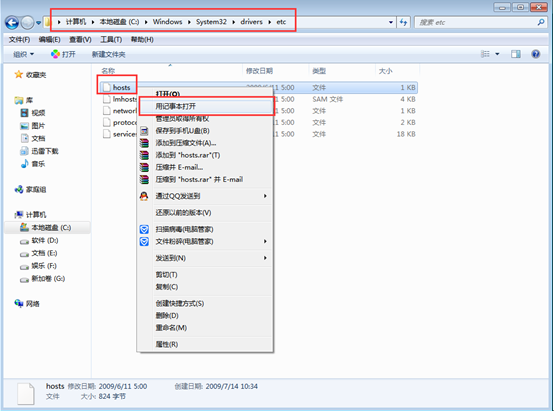Toggle the preview pane icon
This screenshot has height=411, width=554.
click(x=516, y=54)
